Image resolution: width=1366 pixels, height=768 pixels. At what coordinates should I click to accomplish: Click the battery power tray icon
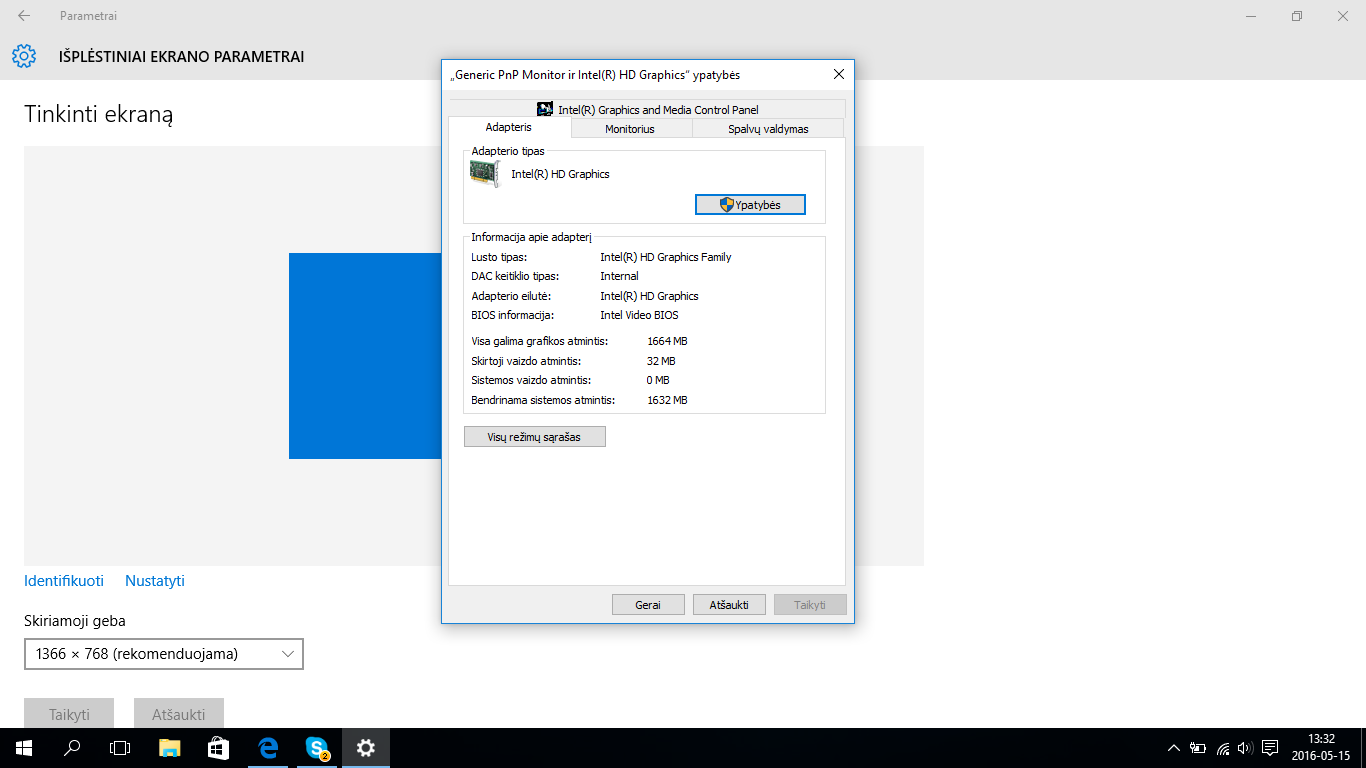click(1198, 748)
